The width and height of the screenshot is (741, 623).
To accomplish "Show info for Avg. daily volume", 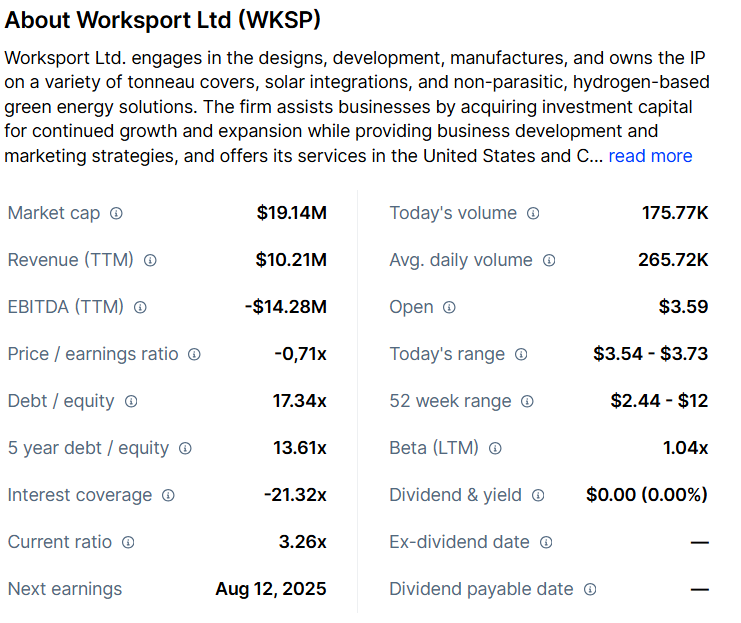I will (x=549, y=260).
